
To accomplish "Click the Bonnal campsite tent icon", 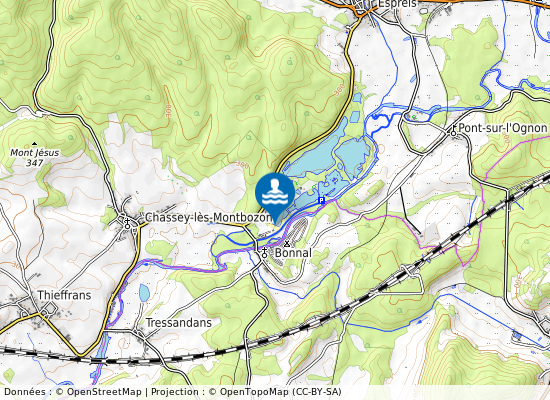I will (287, 243).
